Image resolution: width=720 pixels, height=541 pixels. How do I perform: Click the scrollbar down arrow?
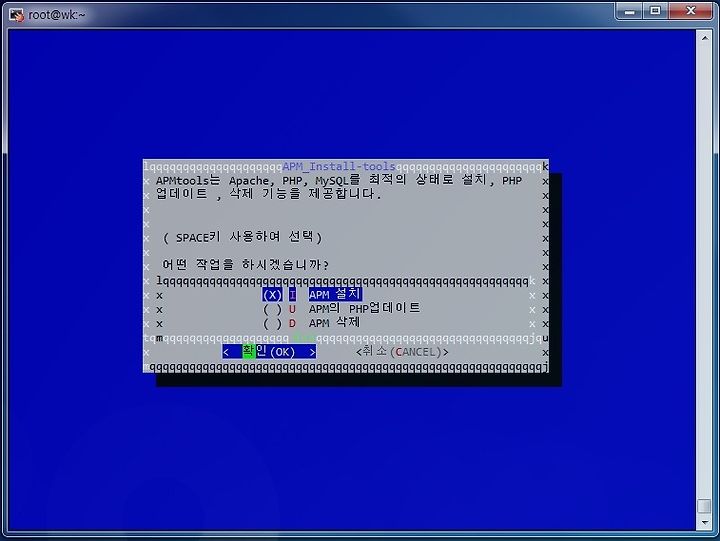click(704, 522)
